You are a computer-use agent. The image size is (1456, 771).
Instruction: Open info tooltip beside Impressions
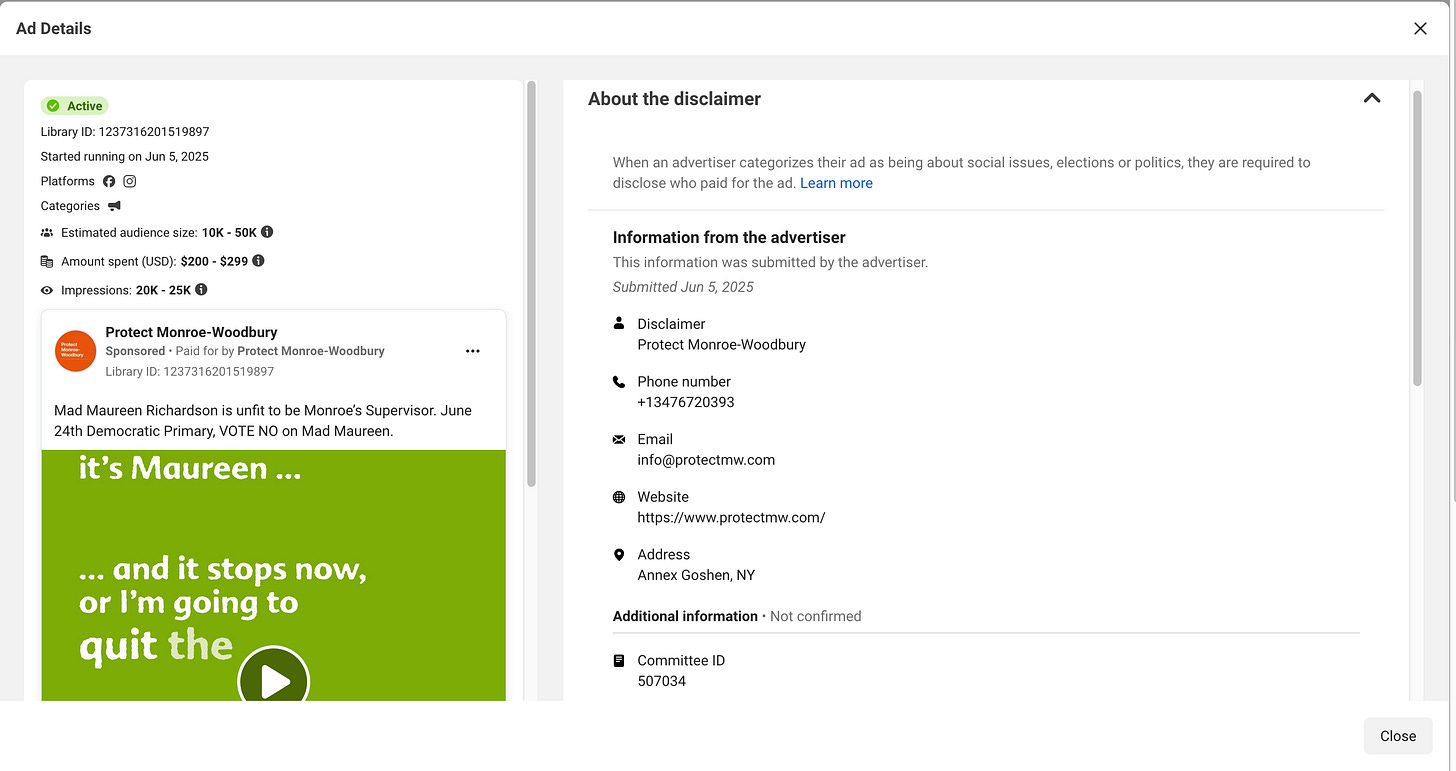click(201, 290)
